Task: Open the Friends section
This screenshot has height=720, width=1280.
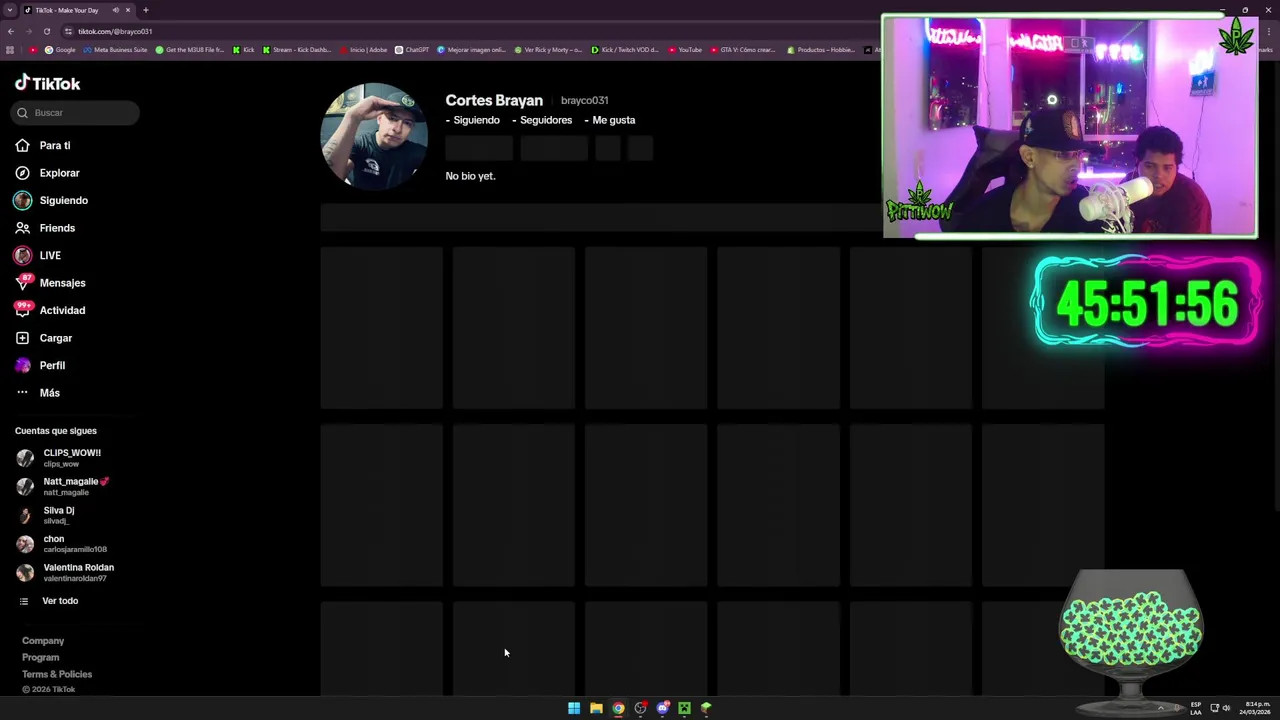Action: (45, 228)
